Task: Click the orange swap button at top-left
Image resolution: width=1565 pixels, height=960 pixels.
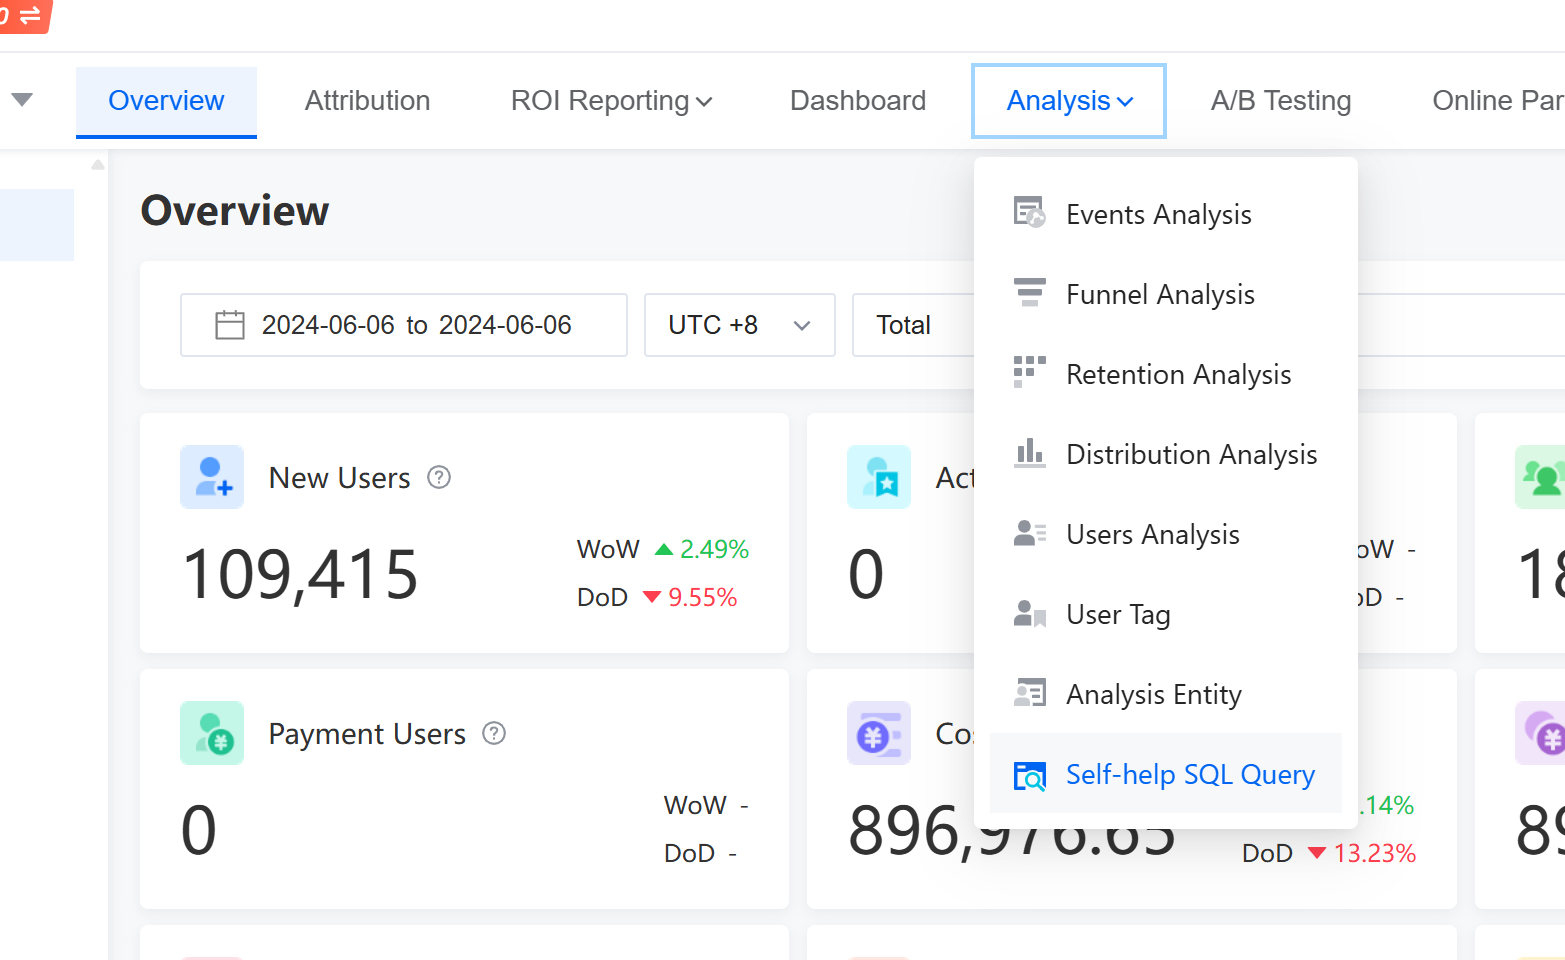Action: [24, 15]
